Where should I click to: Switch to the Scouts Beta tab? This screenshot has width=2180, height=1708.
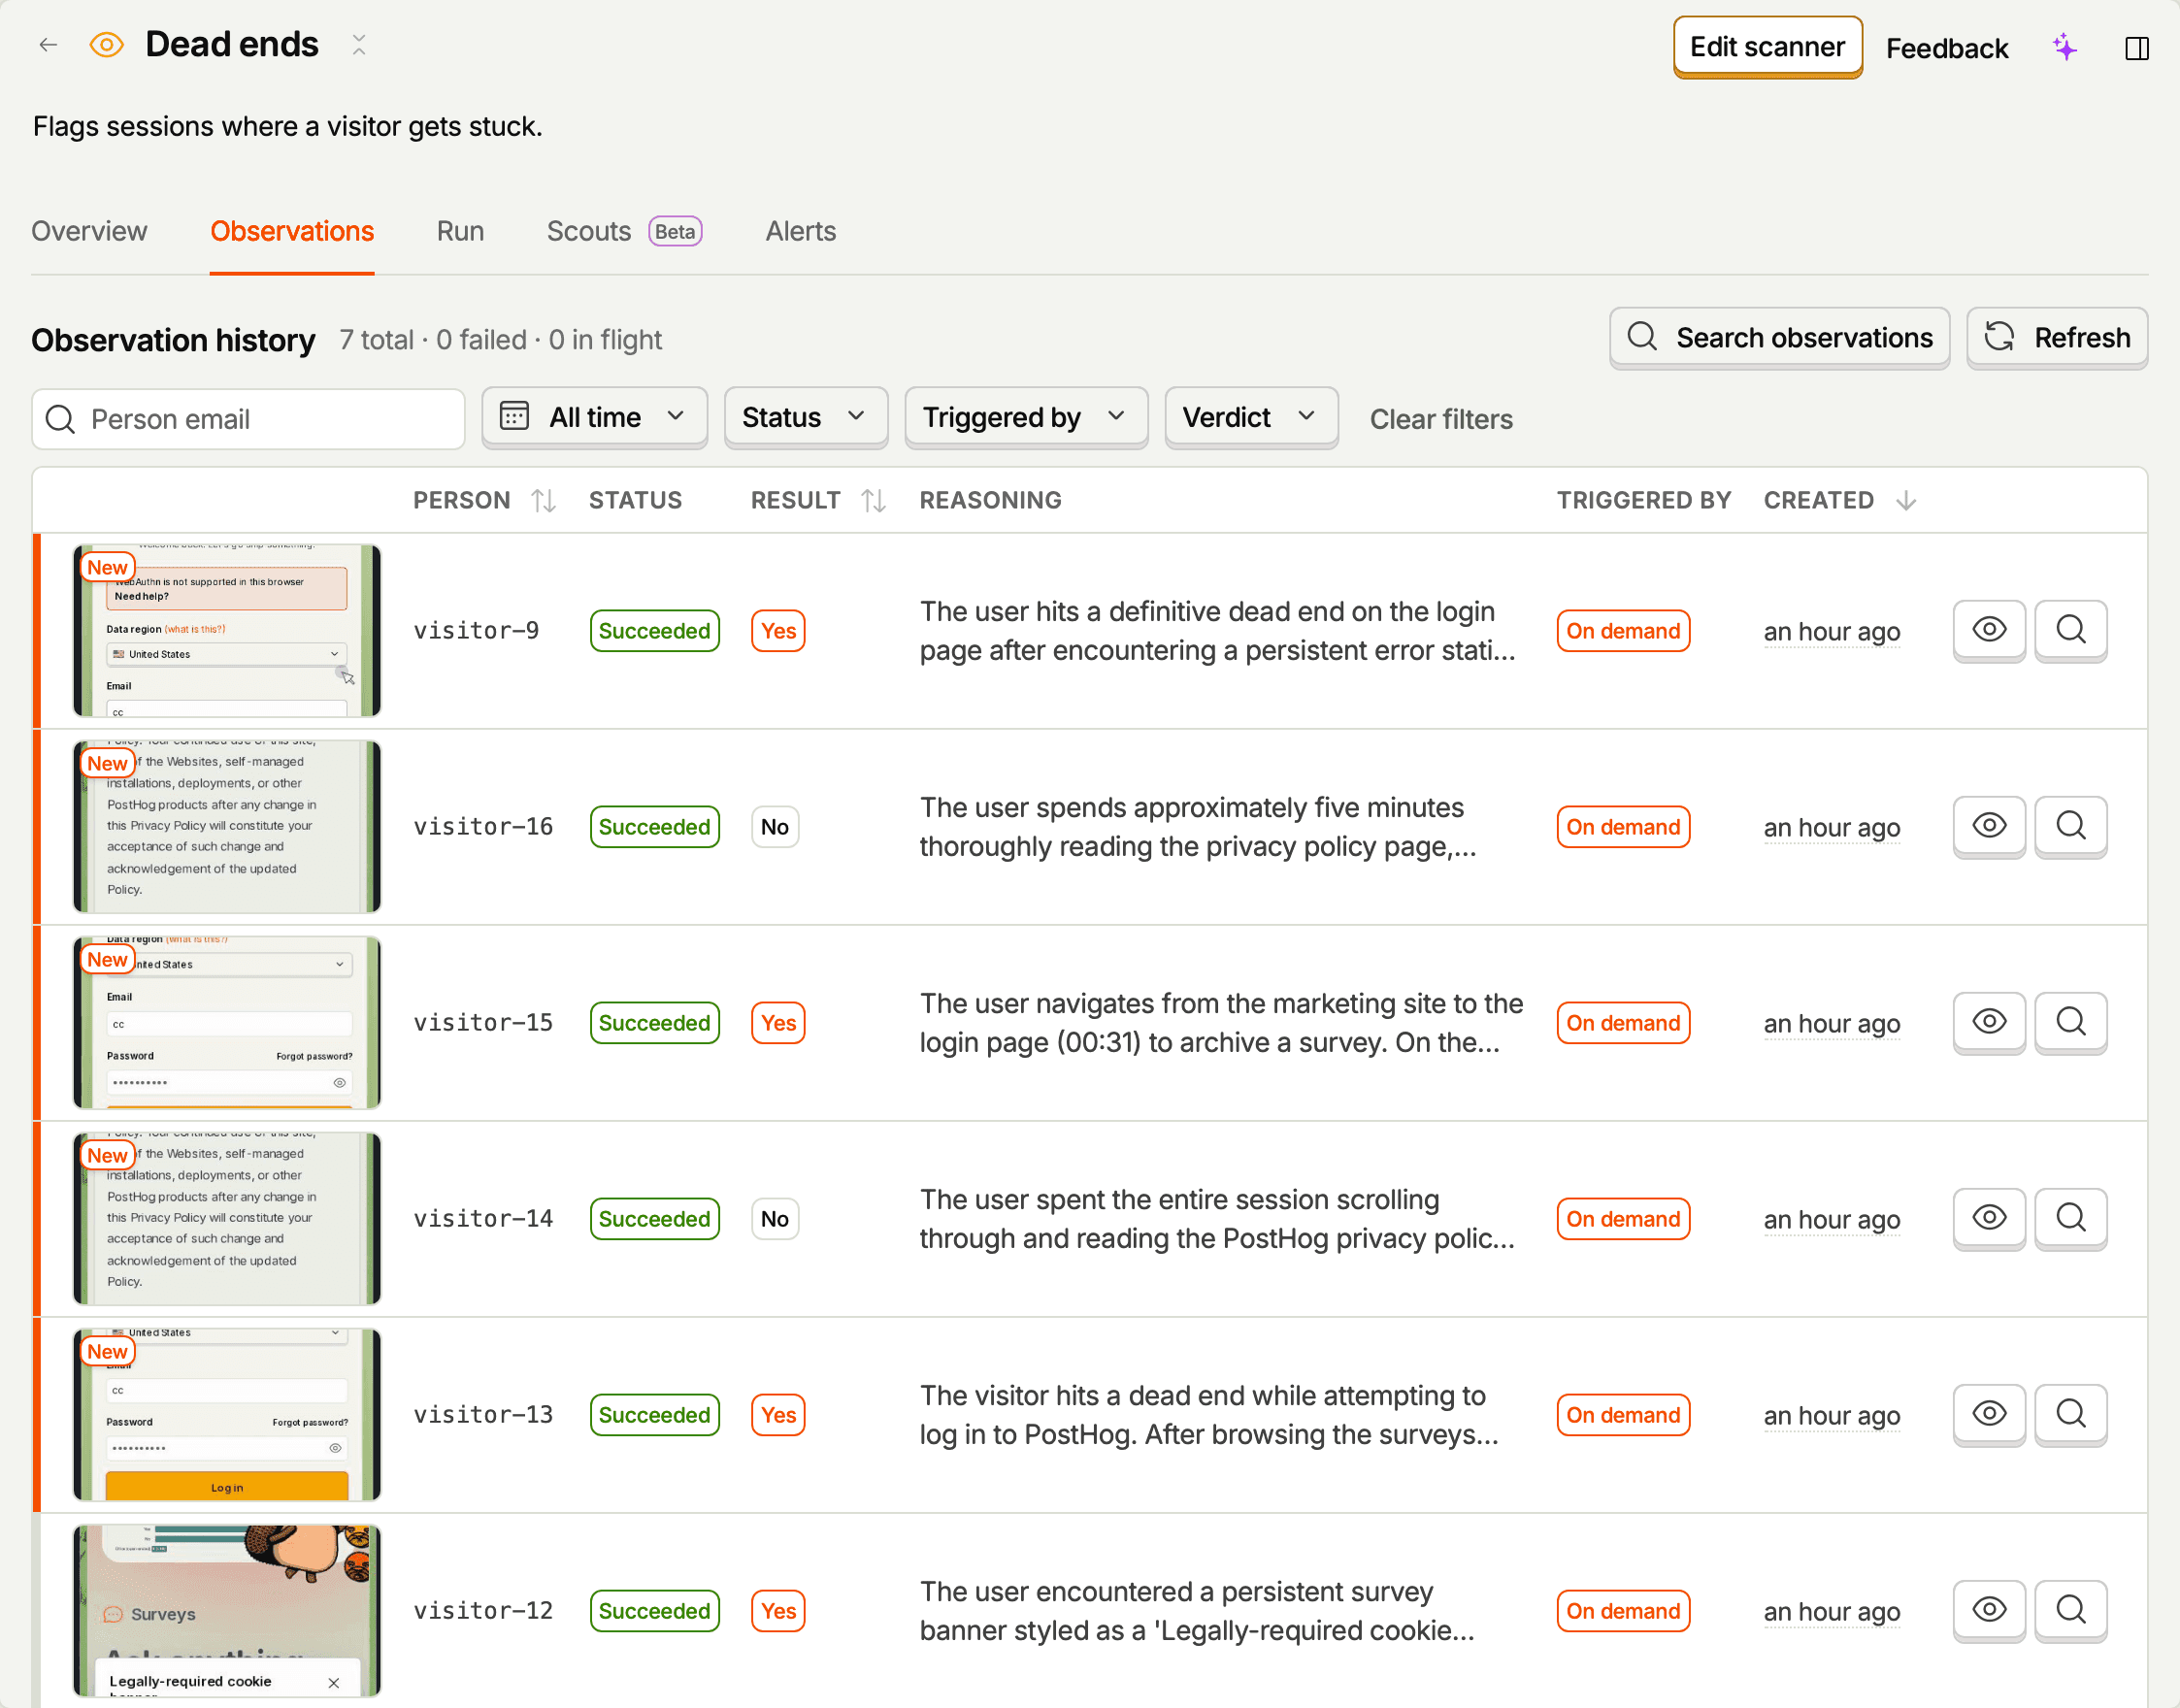tap(624, 231)
